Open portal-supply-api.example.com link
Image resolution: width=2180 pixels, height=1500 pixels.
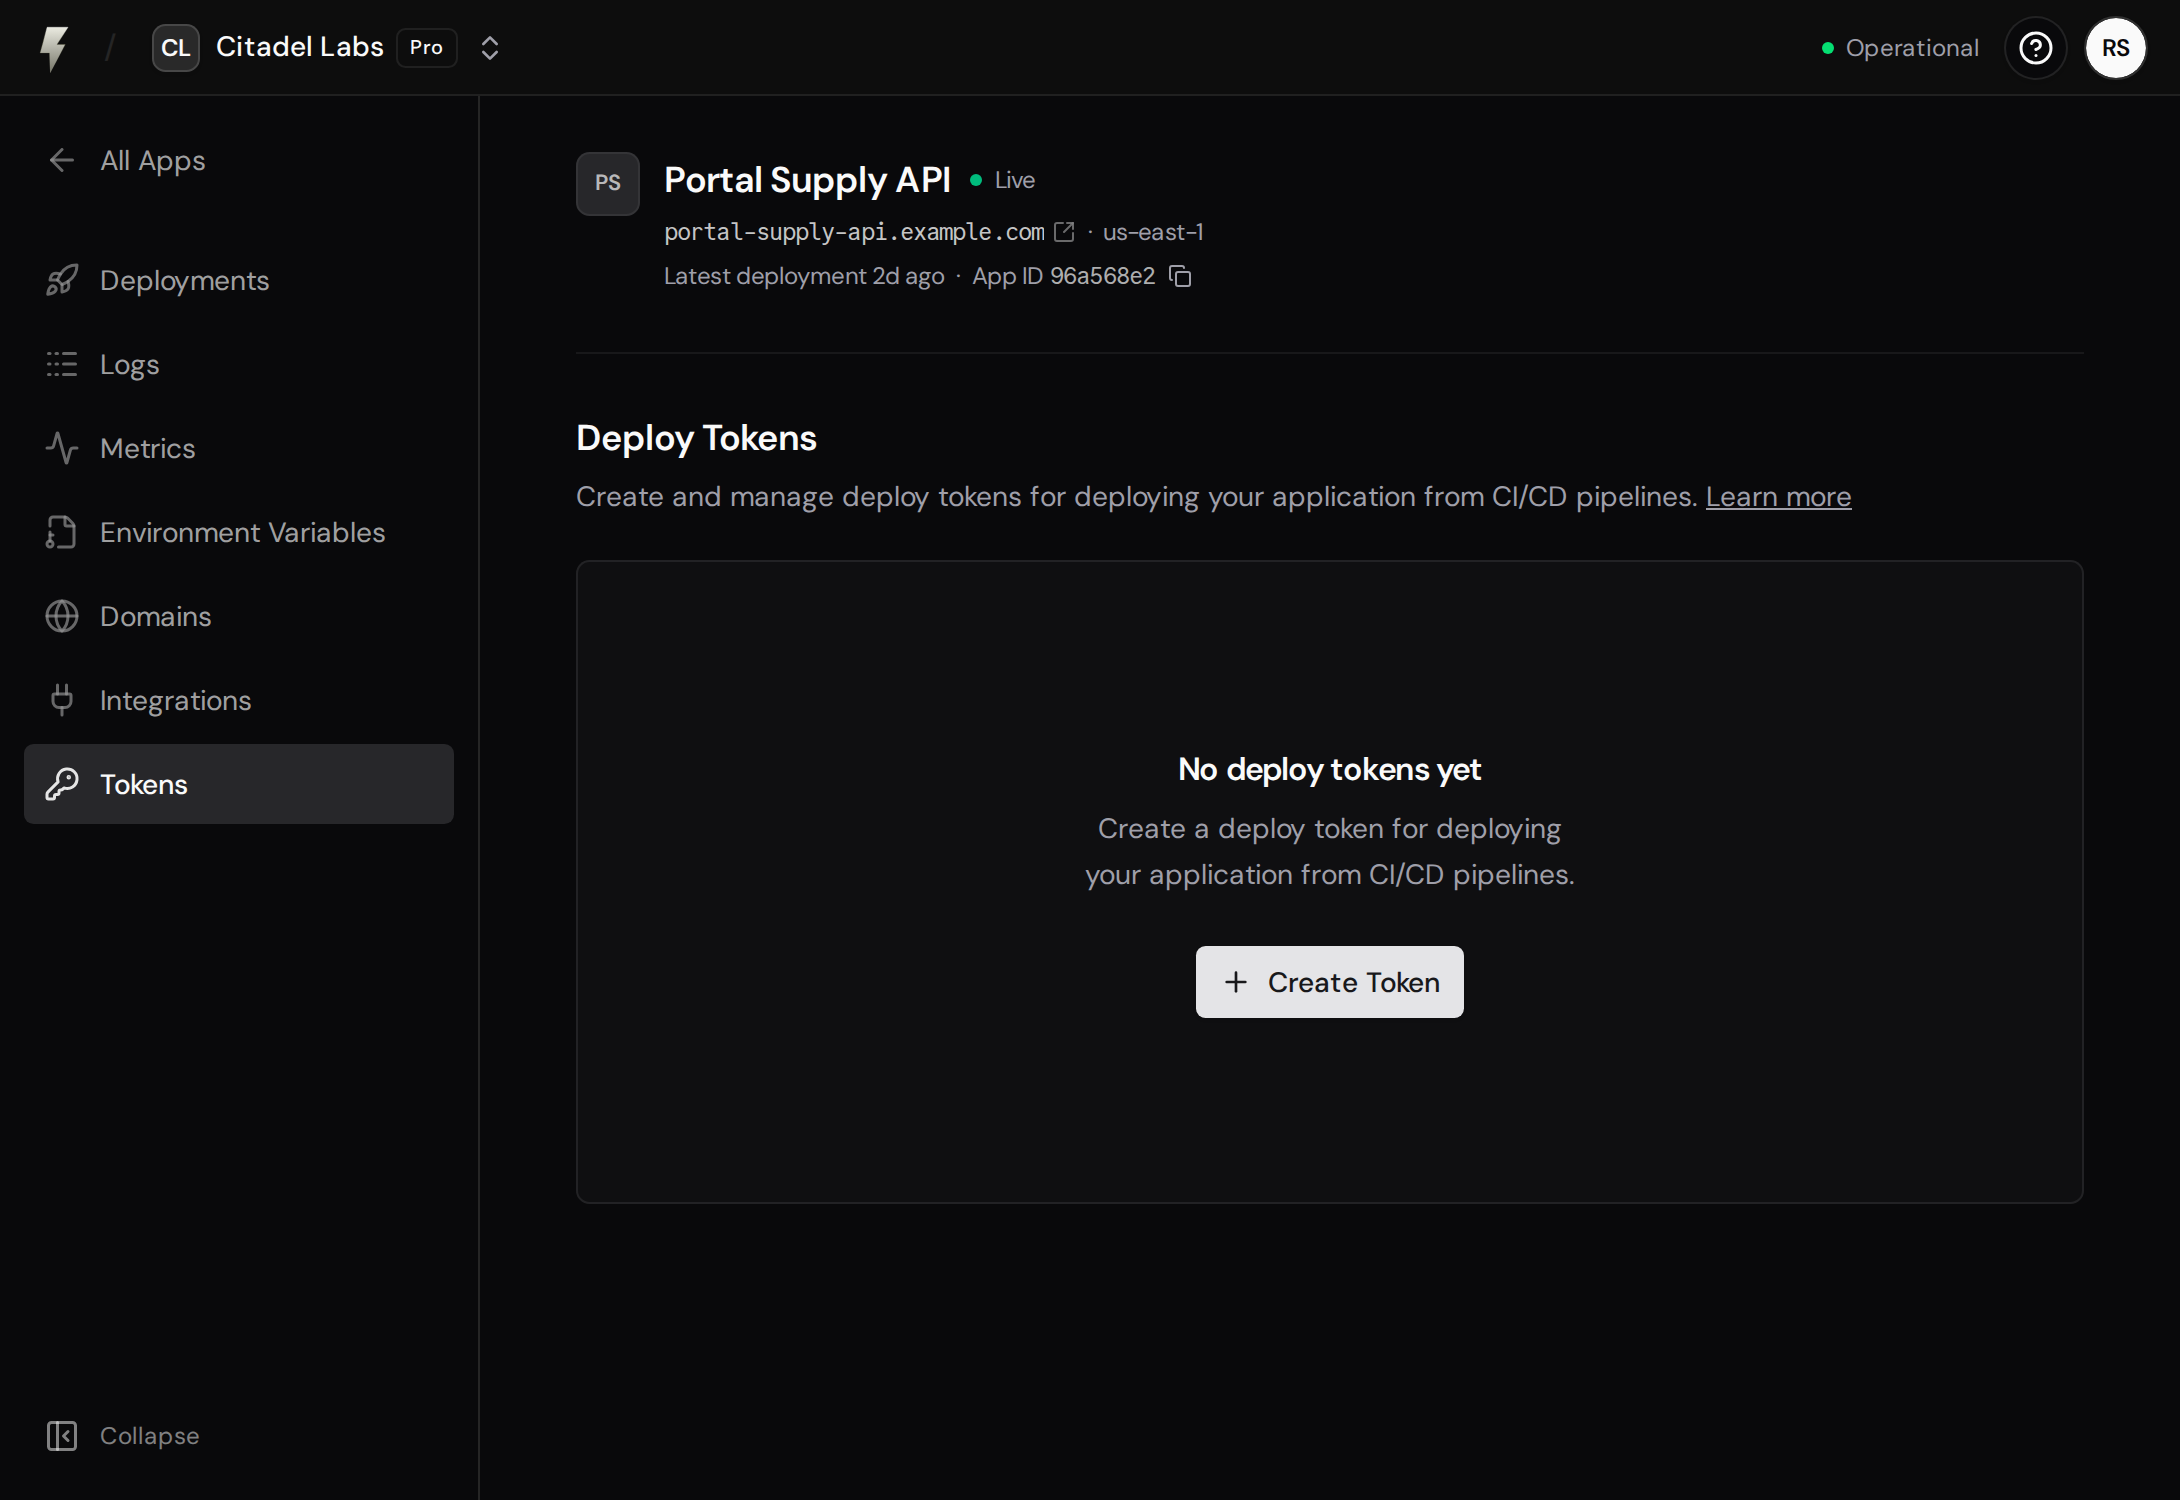(854, 232)
